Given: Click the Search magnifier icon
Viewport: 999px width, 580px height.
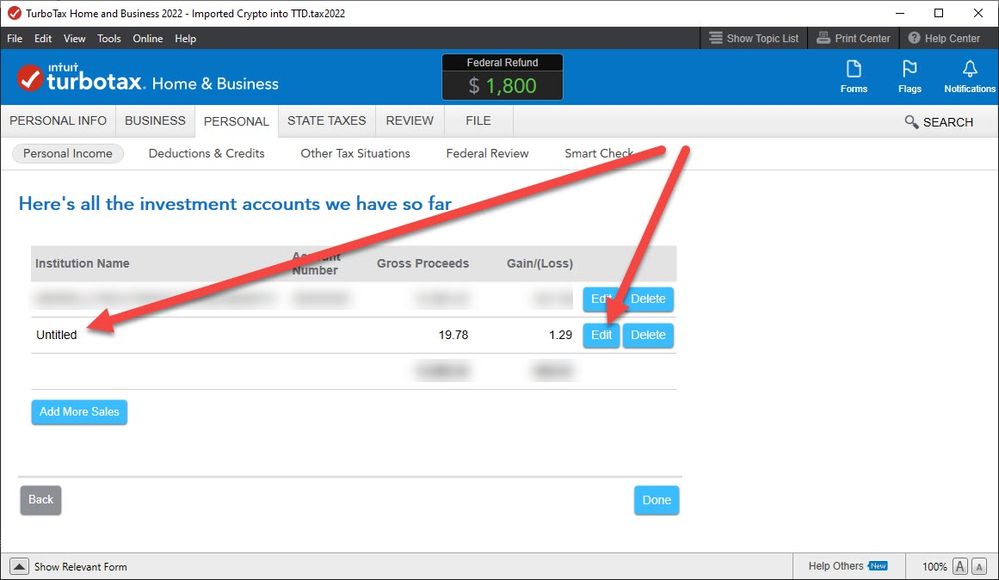Looking at the screenshot, I should pyautogui.click(x=911, y=122).
